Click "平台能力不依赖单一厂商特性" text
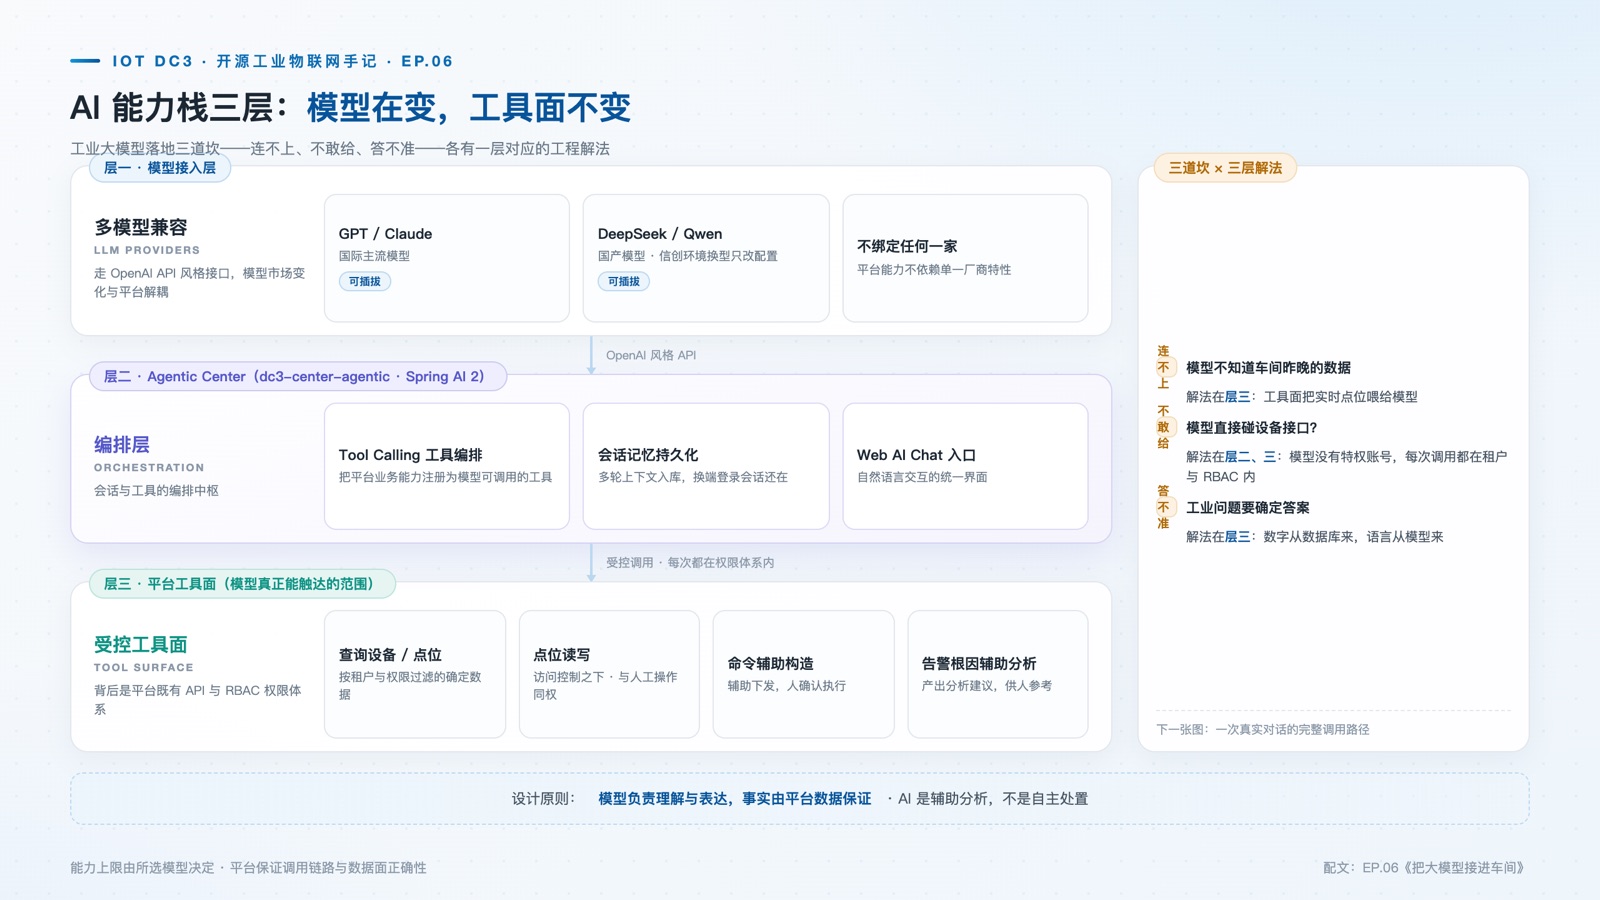The width and height of the screenshot is (1600, 900). click(x=934, y=270)
